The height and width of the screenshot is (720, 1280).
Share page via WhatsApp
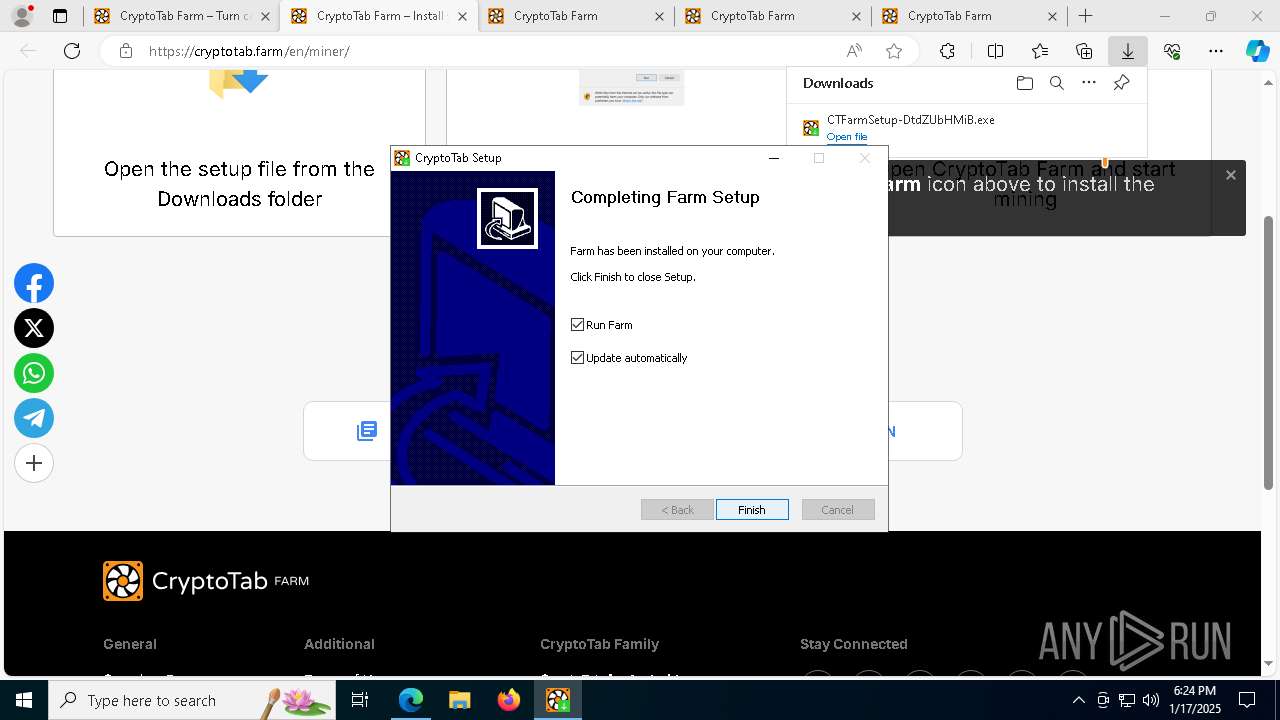[x=34, y=373]
